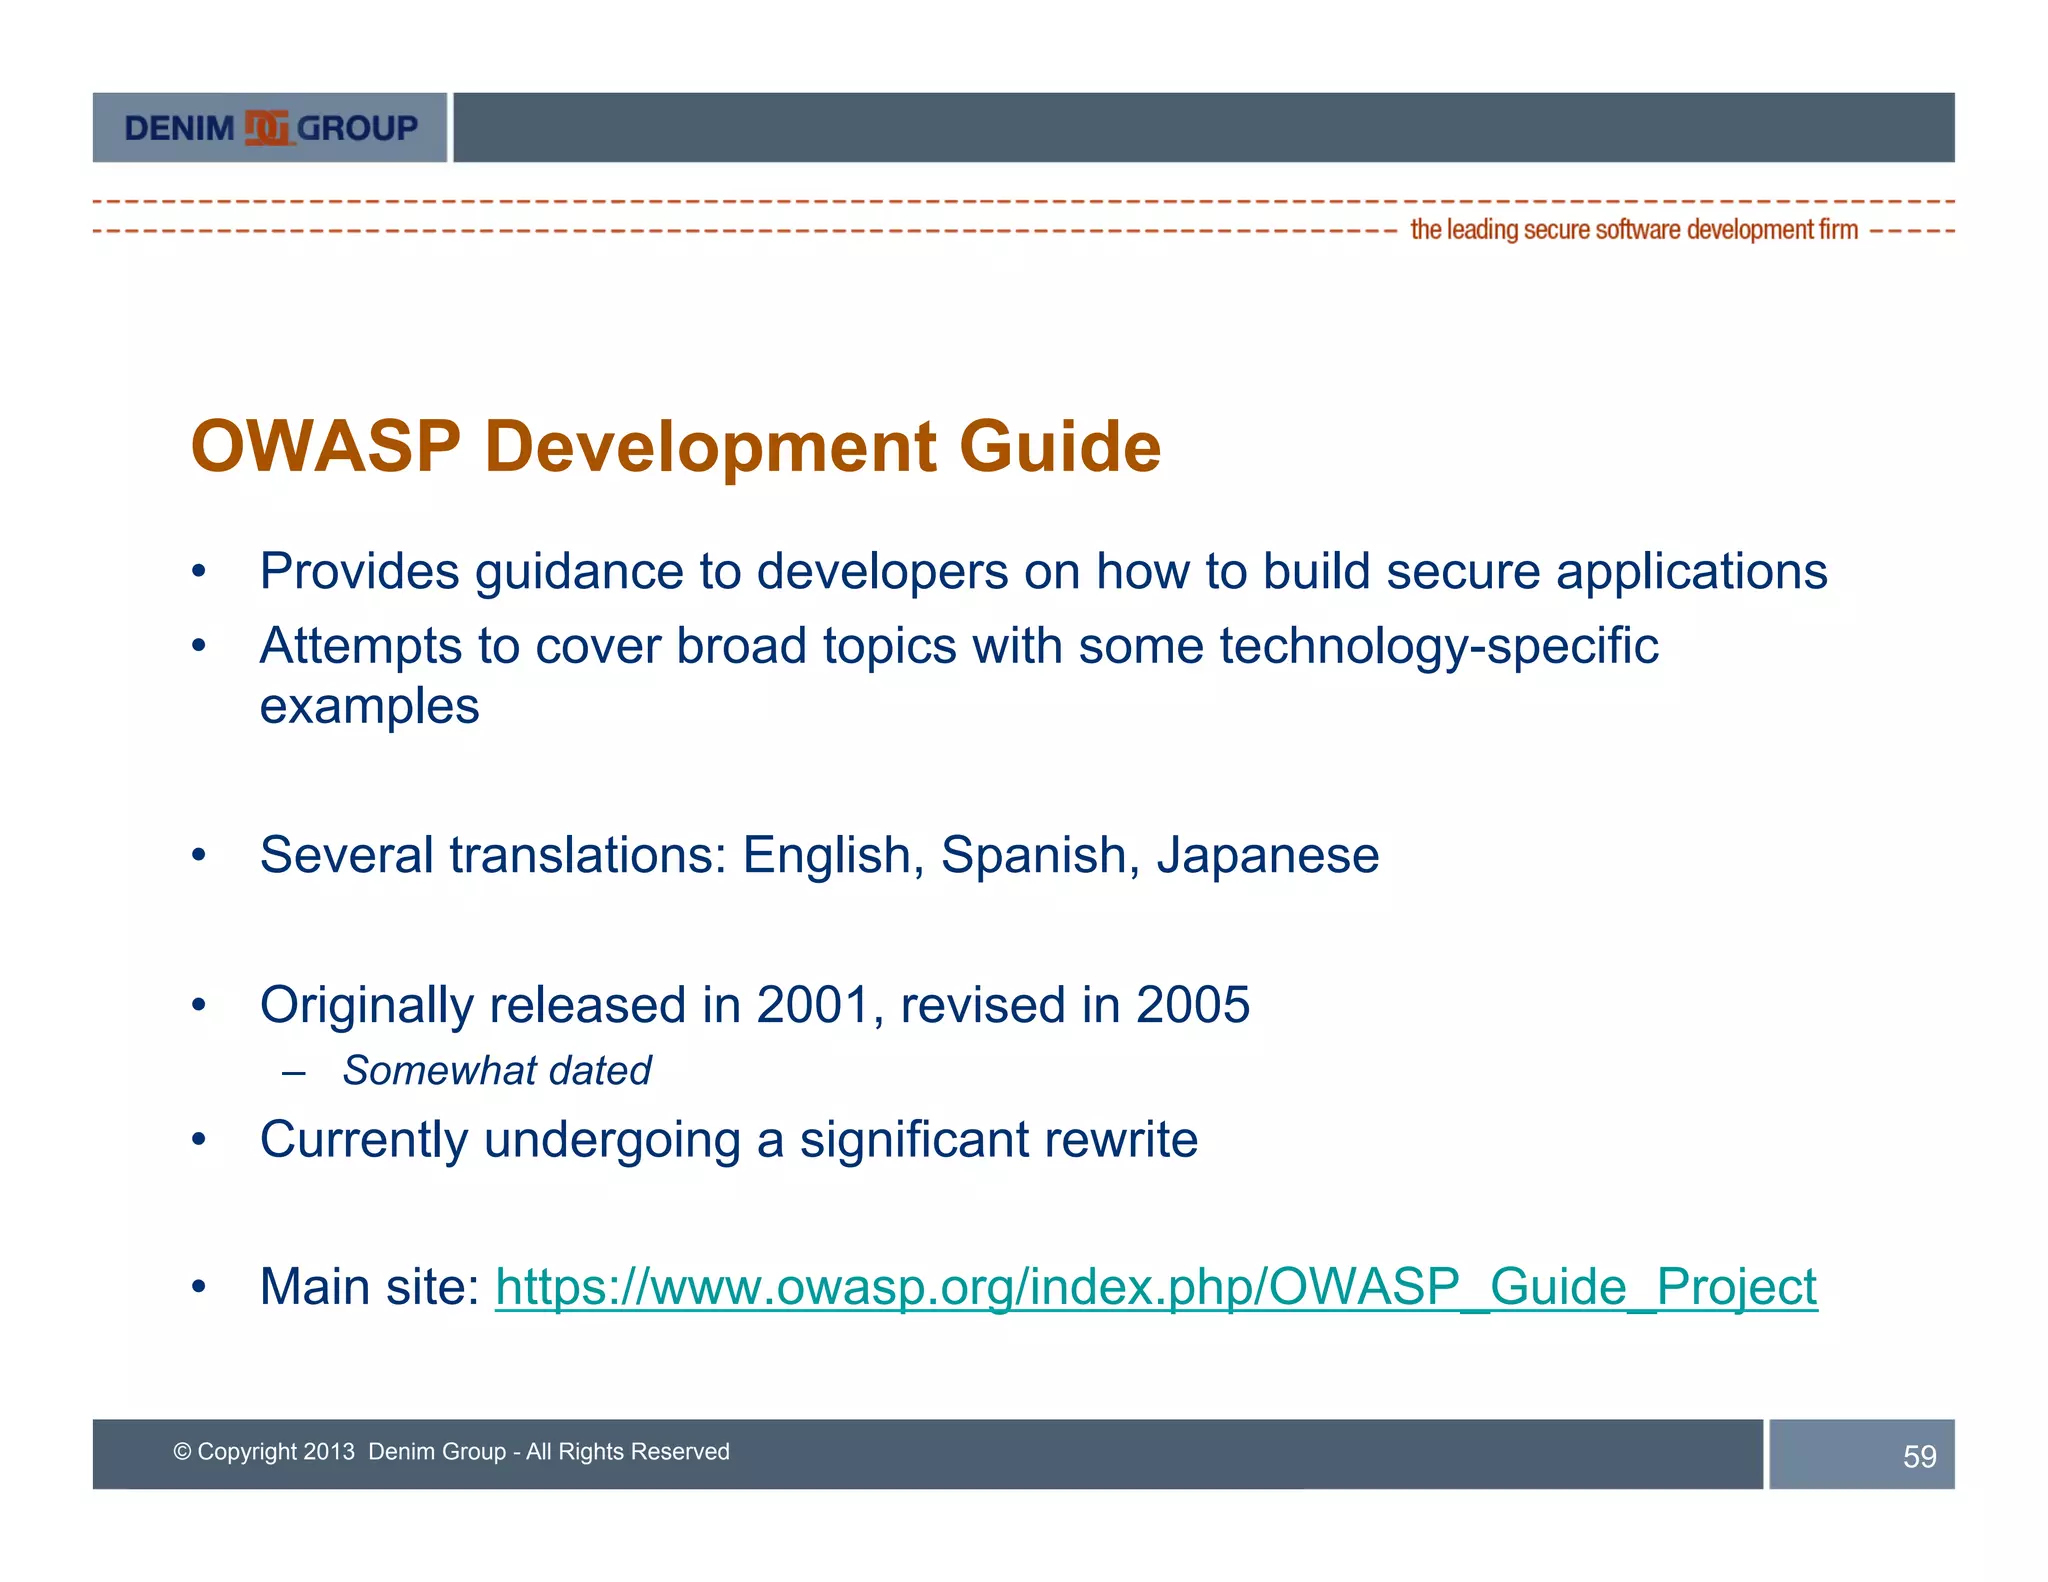Click the tagline leading secure software development firm
Screen dimensions: 2048x1582
(1633, 230)
